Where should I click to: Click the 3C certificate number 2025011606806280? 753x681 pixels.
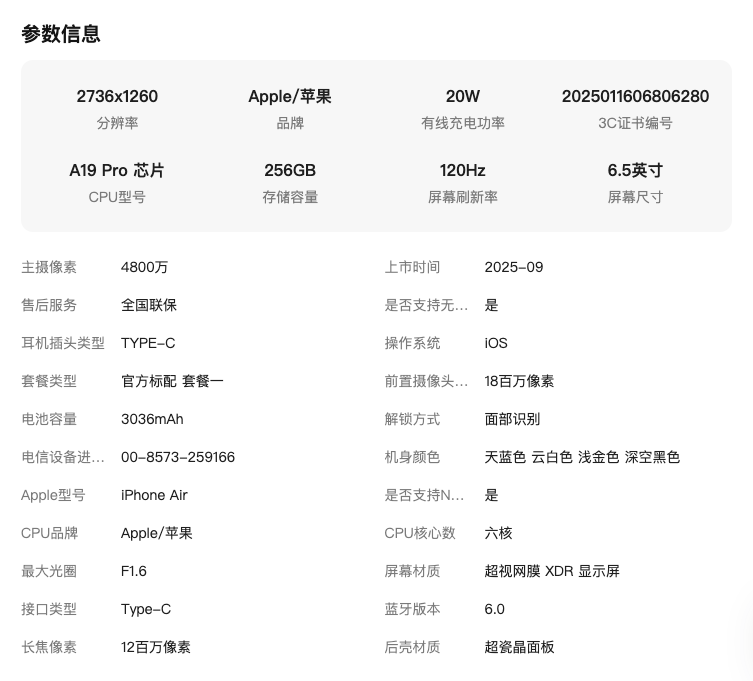tap(635, 97)
